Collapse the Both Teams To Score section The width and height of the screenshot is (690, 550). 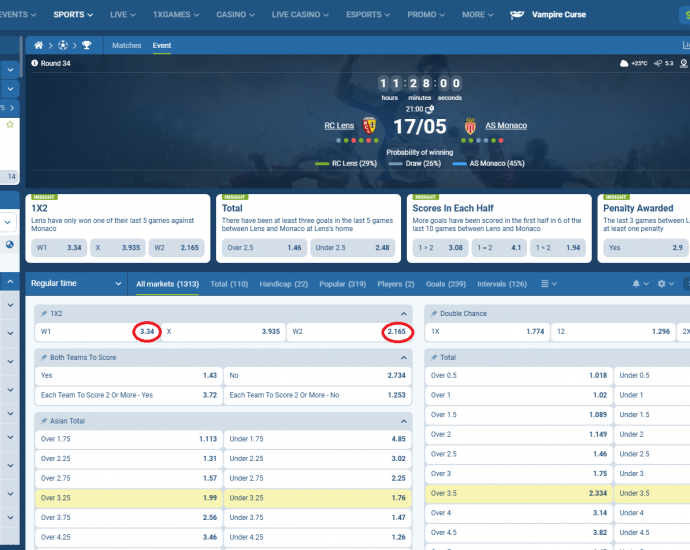404,358
